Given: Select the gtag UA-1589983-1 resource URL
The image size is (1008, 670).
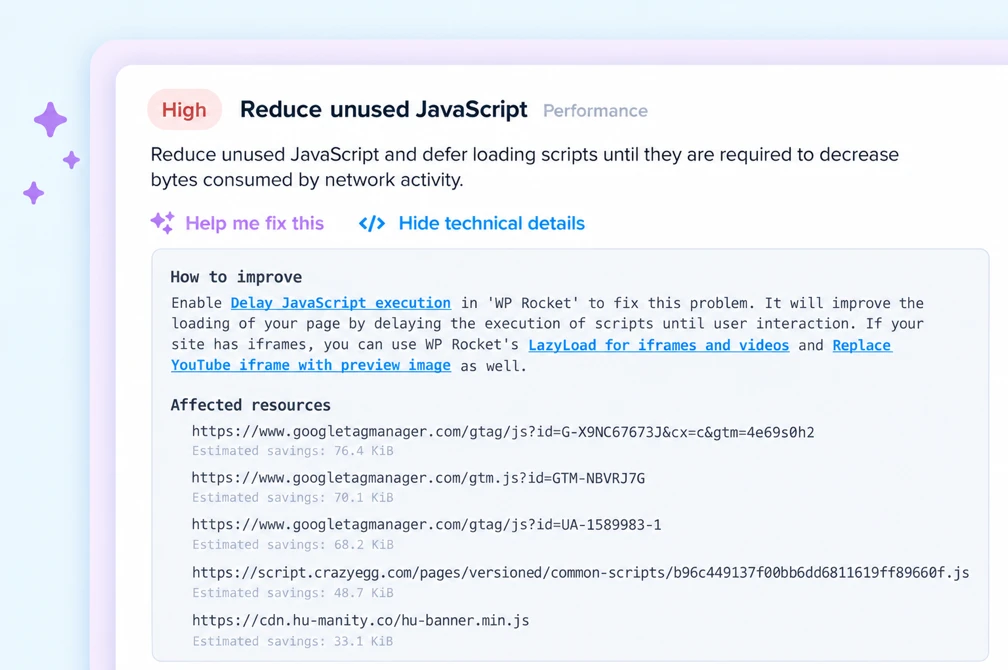Looking at the screenshot, I should [426, 525].
